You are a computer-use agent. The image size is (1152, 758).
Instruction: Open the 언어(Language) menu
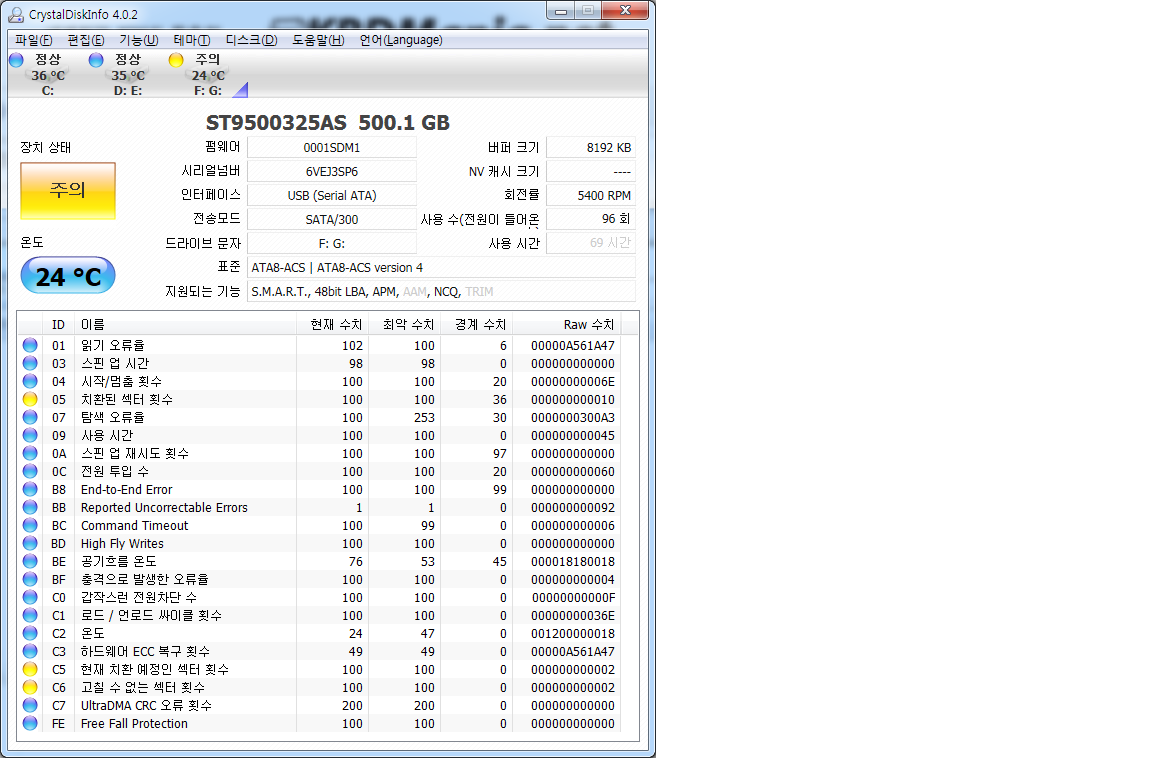(401, 40)
